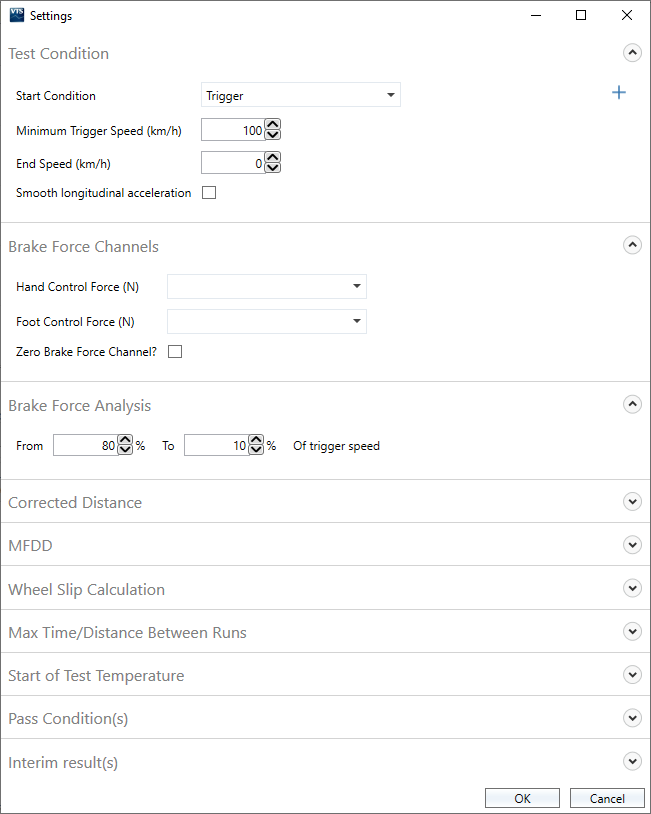Click the End Speed input field
Viewport: 651px width, 814px height.
(x=233, y=163)
